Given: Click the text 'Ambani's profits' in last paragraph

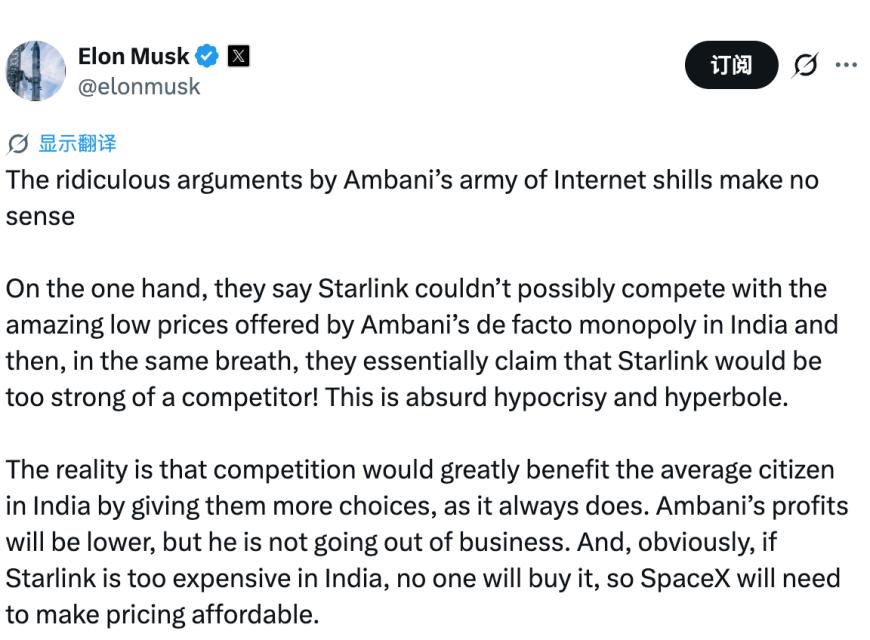Looking at the screenshot, I should [x=752, y=506].
